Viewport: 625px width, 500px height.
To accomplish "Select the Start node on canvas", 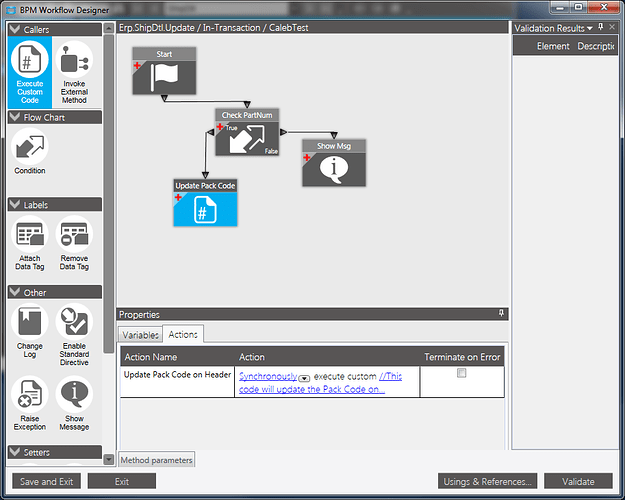I will tap(164, 71).
